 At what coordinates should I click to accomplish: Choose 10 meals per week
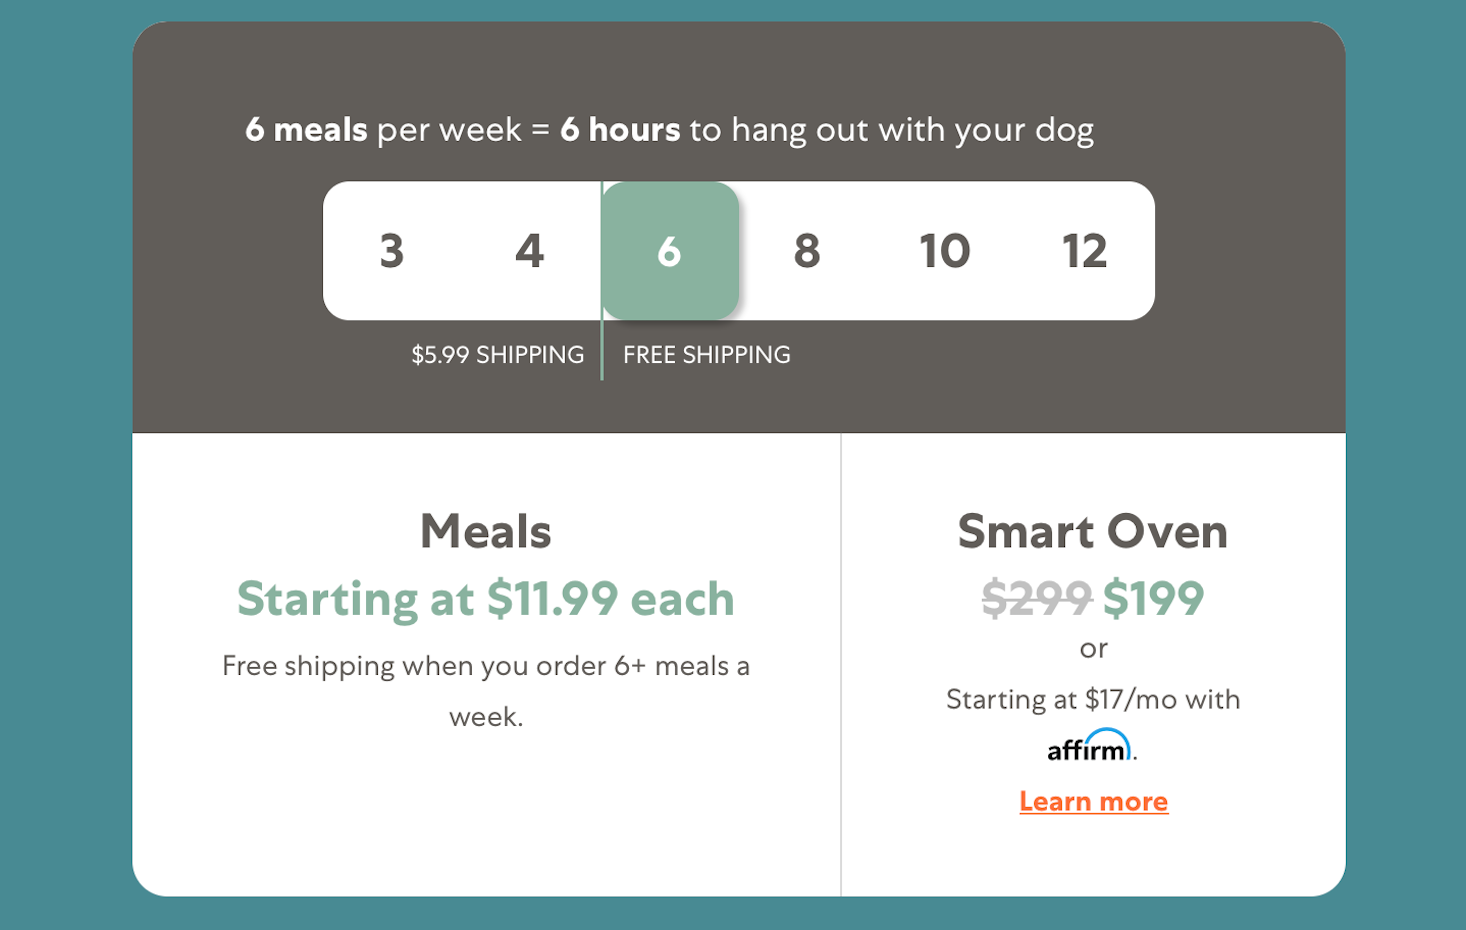(946, 251)
